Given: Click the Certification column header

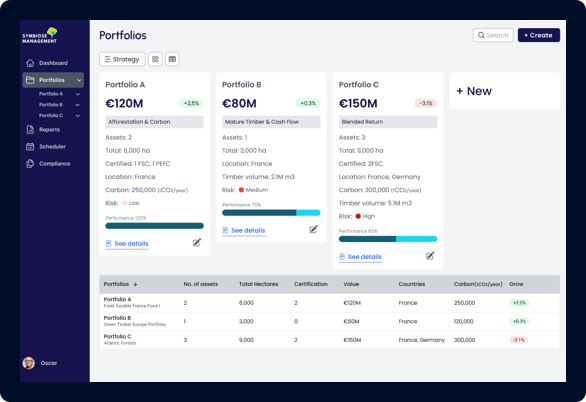Looking at the screenshot, I should click(311, 284).
